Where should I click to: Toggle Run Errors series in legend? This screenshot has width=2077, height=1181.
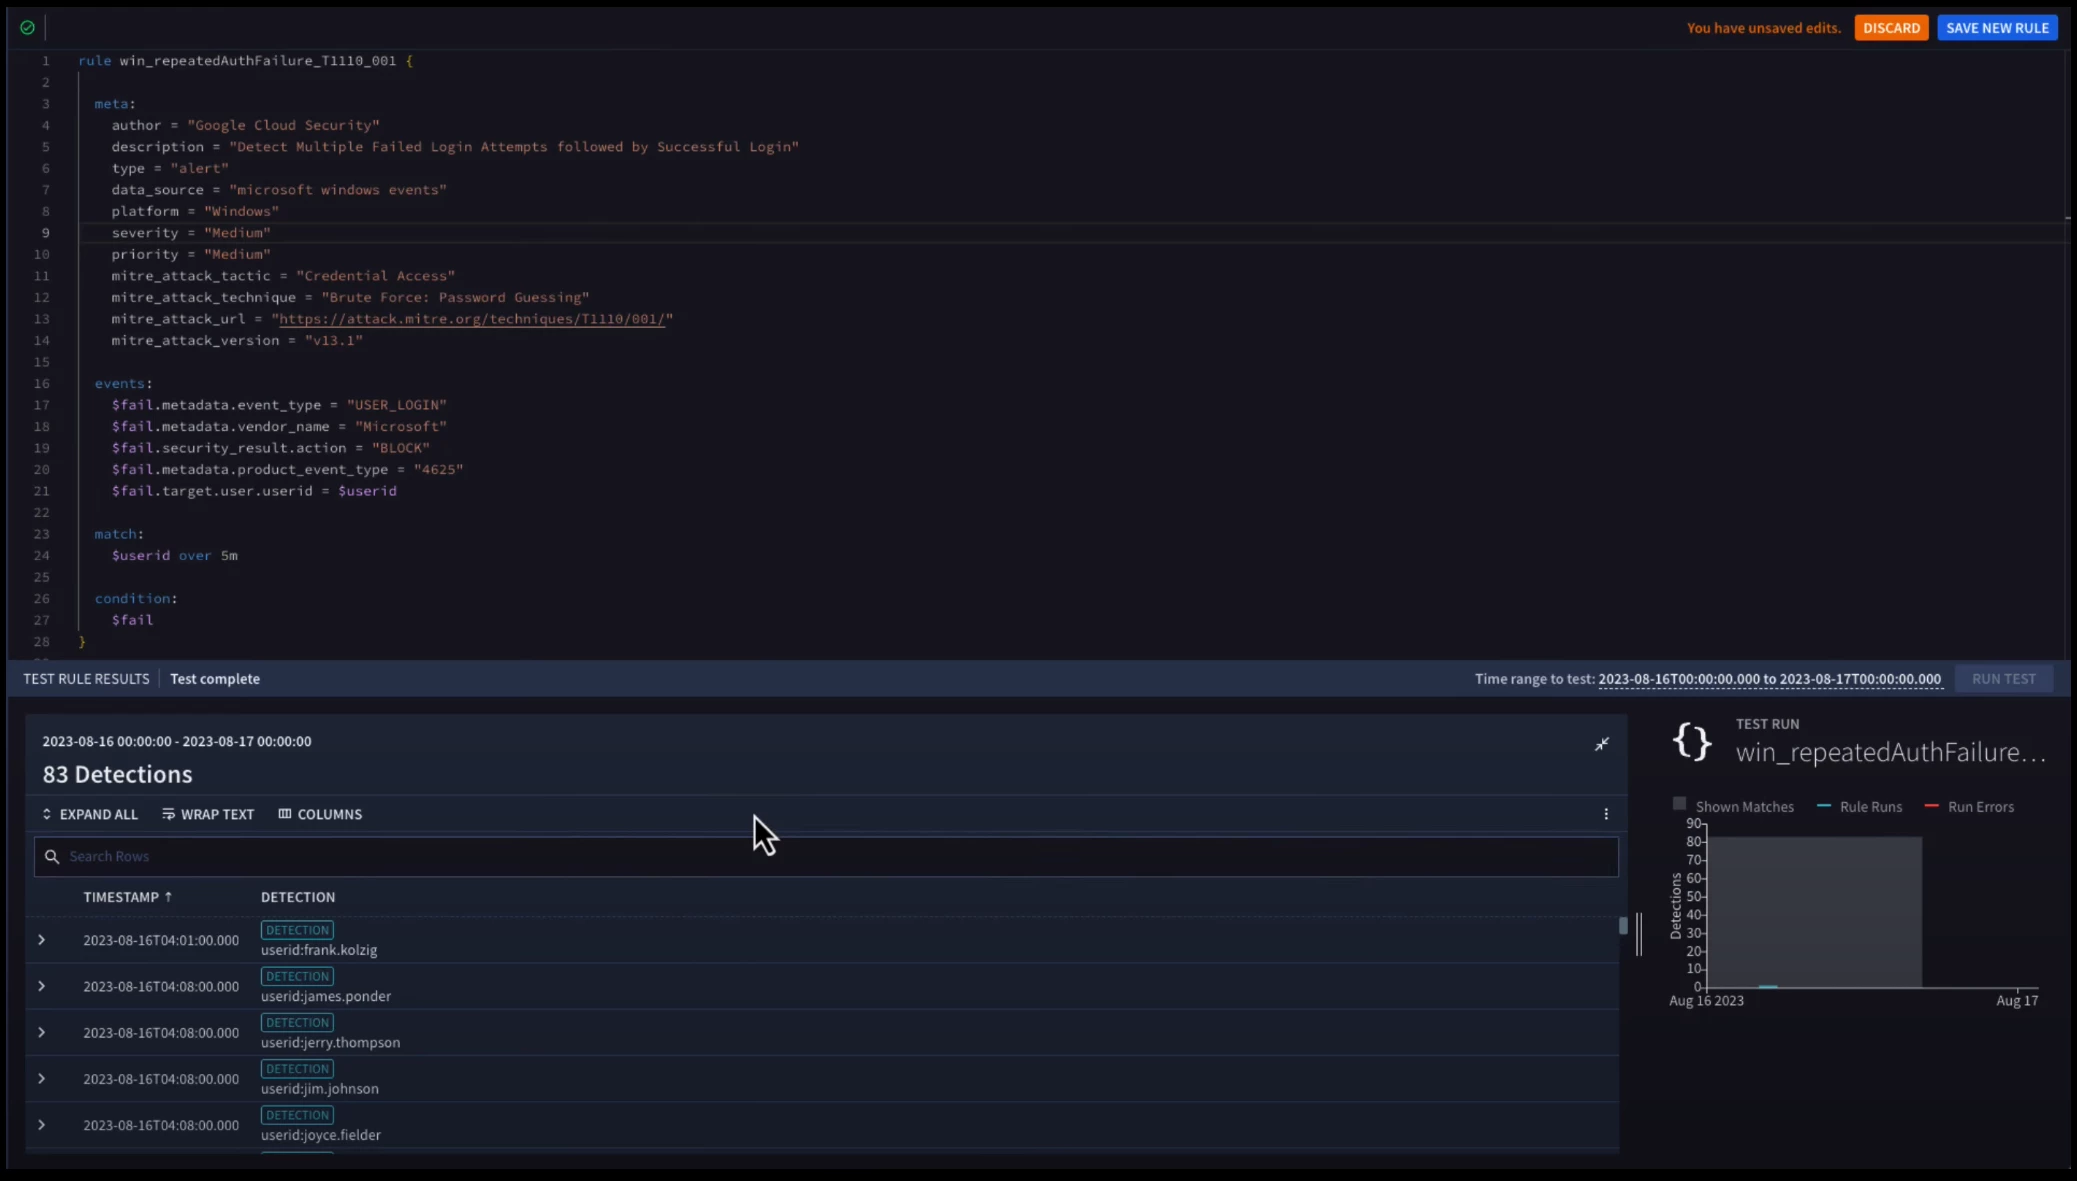1969,806
